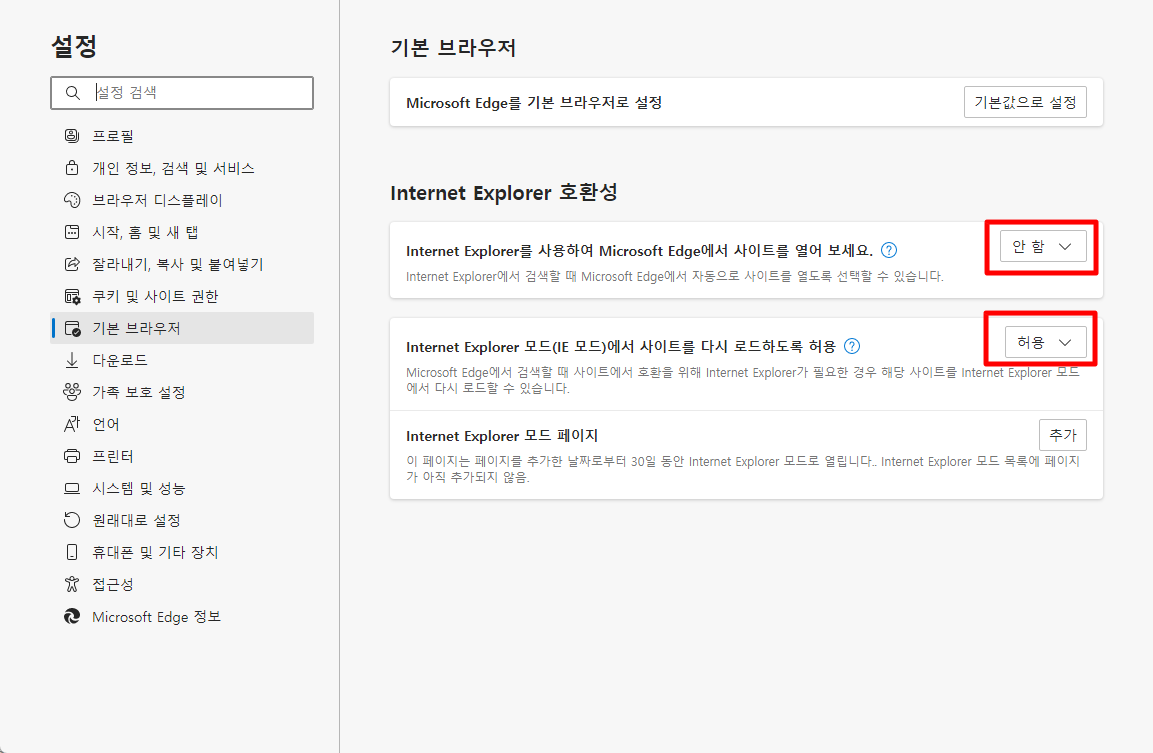Open 가족 보호 설정 page

coord(182,392)
